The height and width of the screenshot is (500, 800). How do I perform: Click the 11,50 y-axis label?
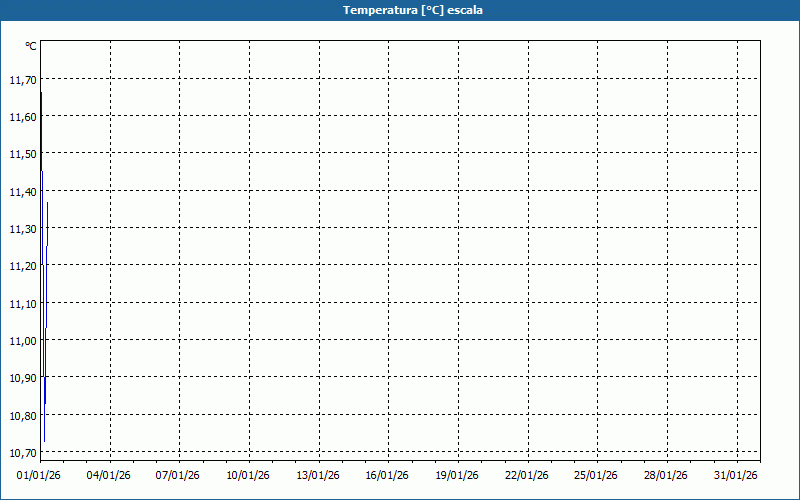[x=23, y=154]
